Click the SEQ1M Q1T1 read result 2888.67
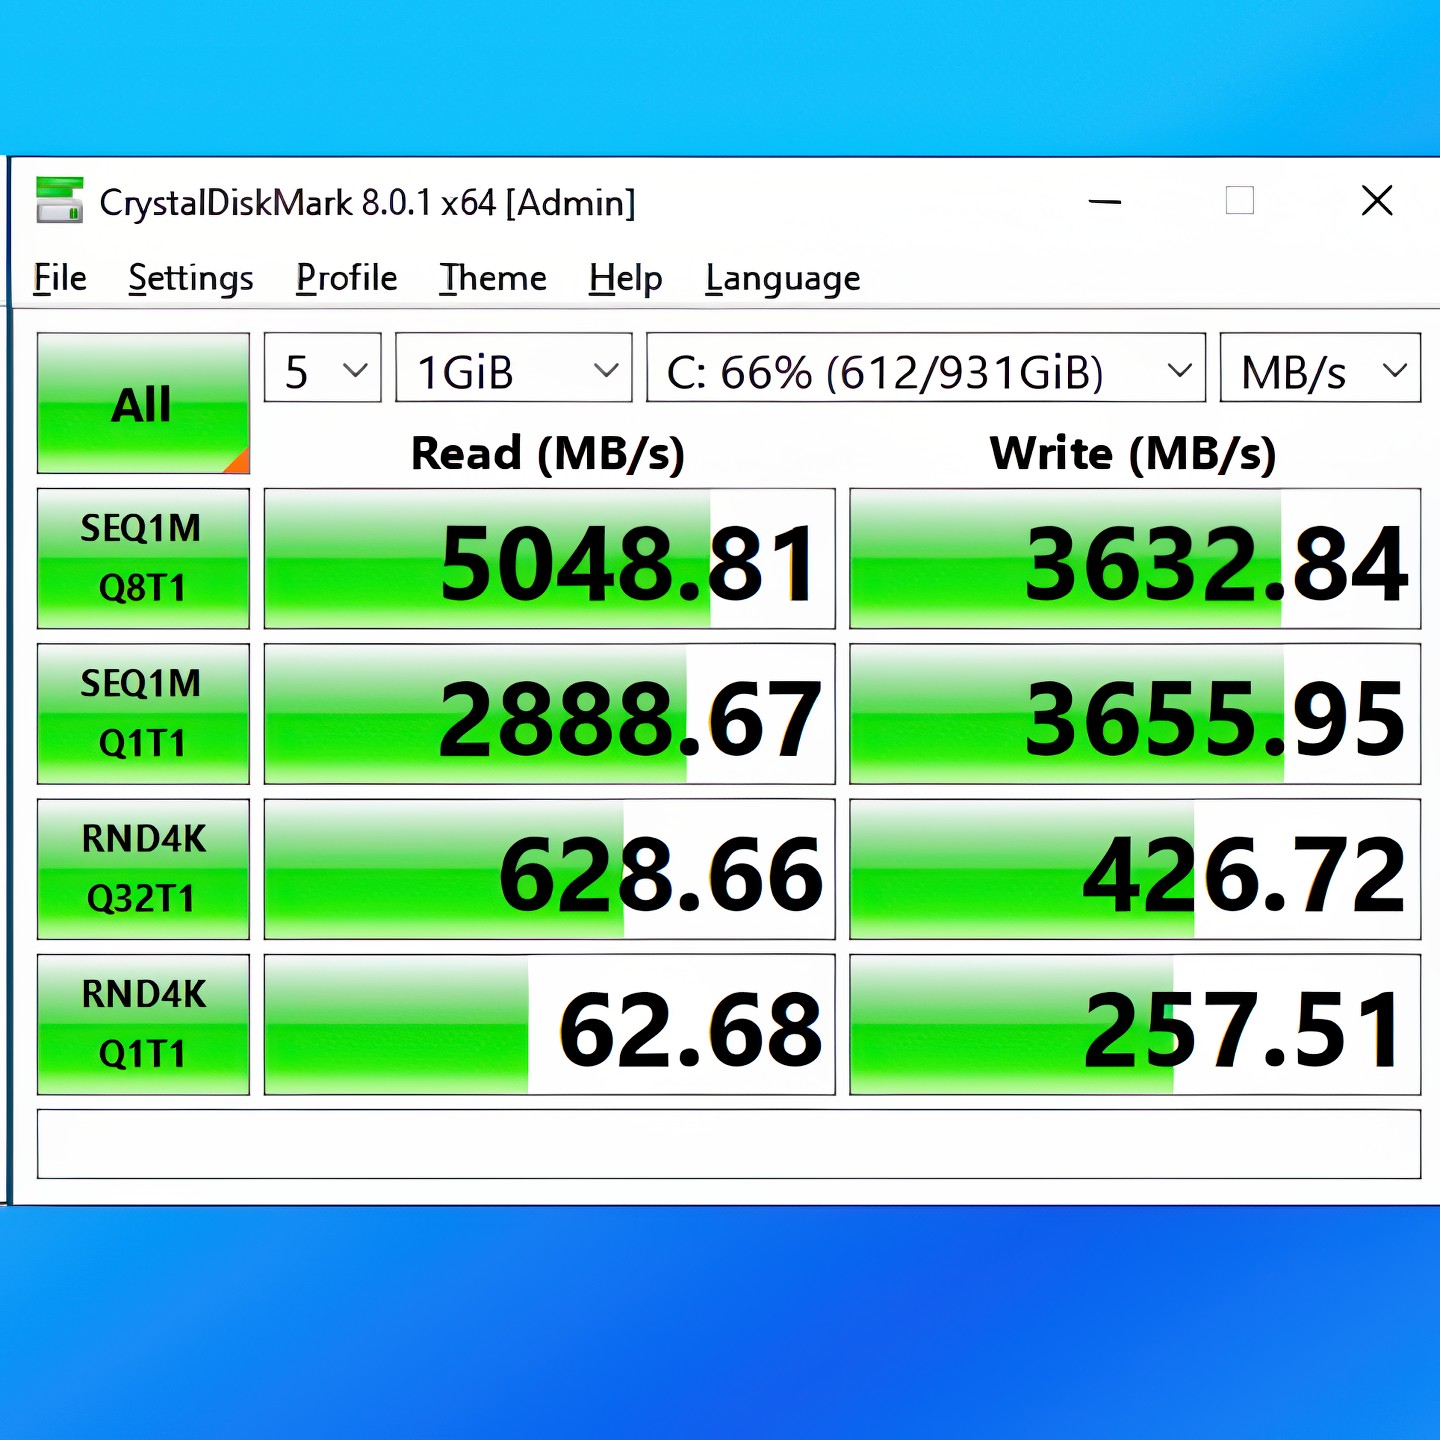Viewport: 1440px width, 1440px height. click(550, 714)
